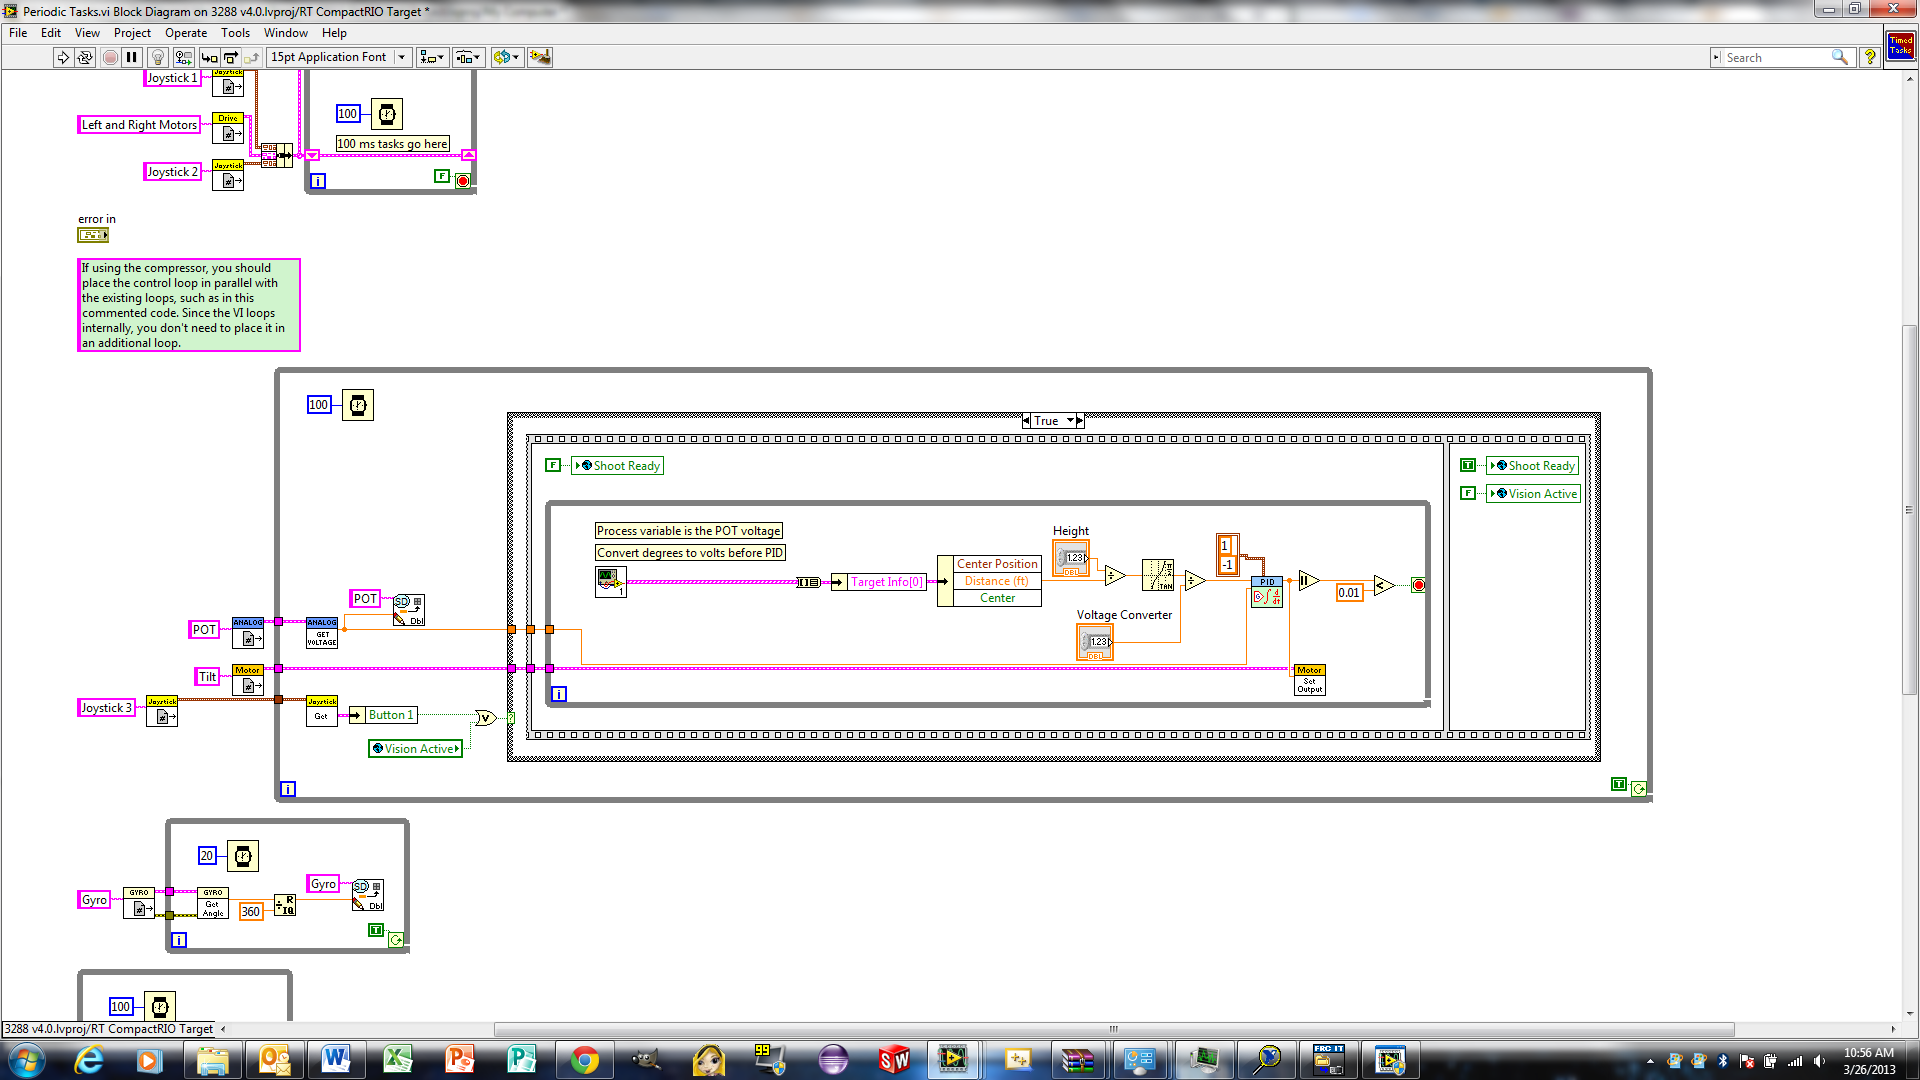Open the Tools menu
Viewport: 1920px width, 1080px height.
[x=236, y=33]
